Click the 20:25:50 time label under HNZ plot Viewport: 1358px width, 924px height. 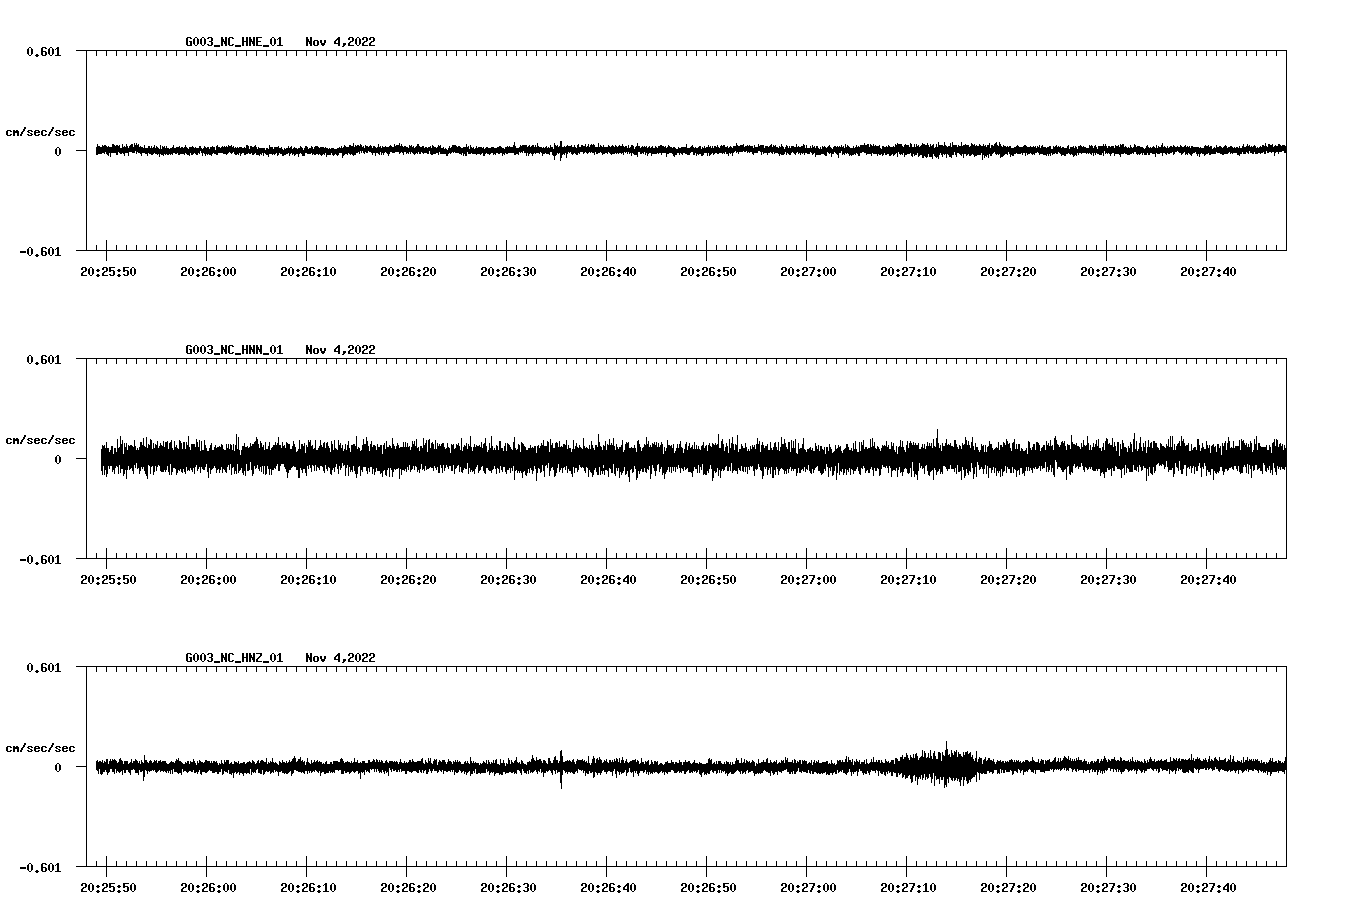(108, 888)
